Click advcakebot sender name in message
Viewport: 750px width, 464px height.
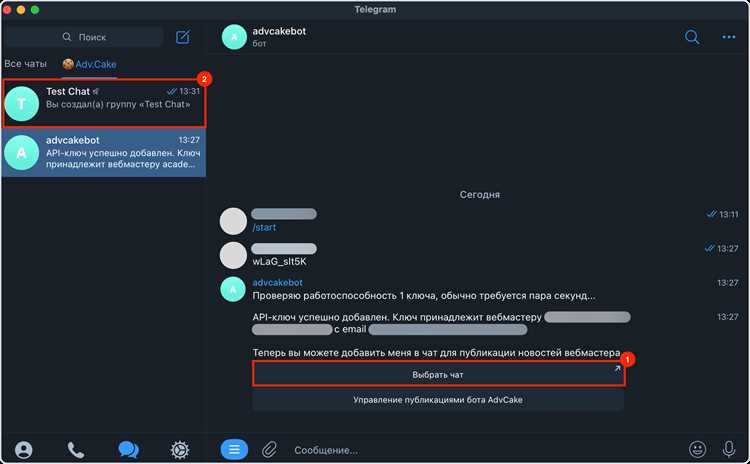(x=277, y=282)
